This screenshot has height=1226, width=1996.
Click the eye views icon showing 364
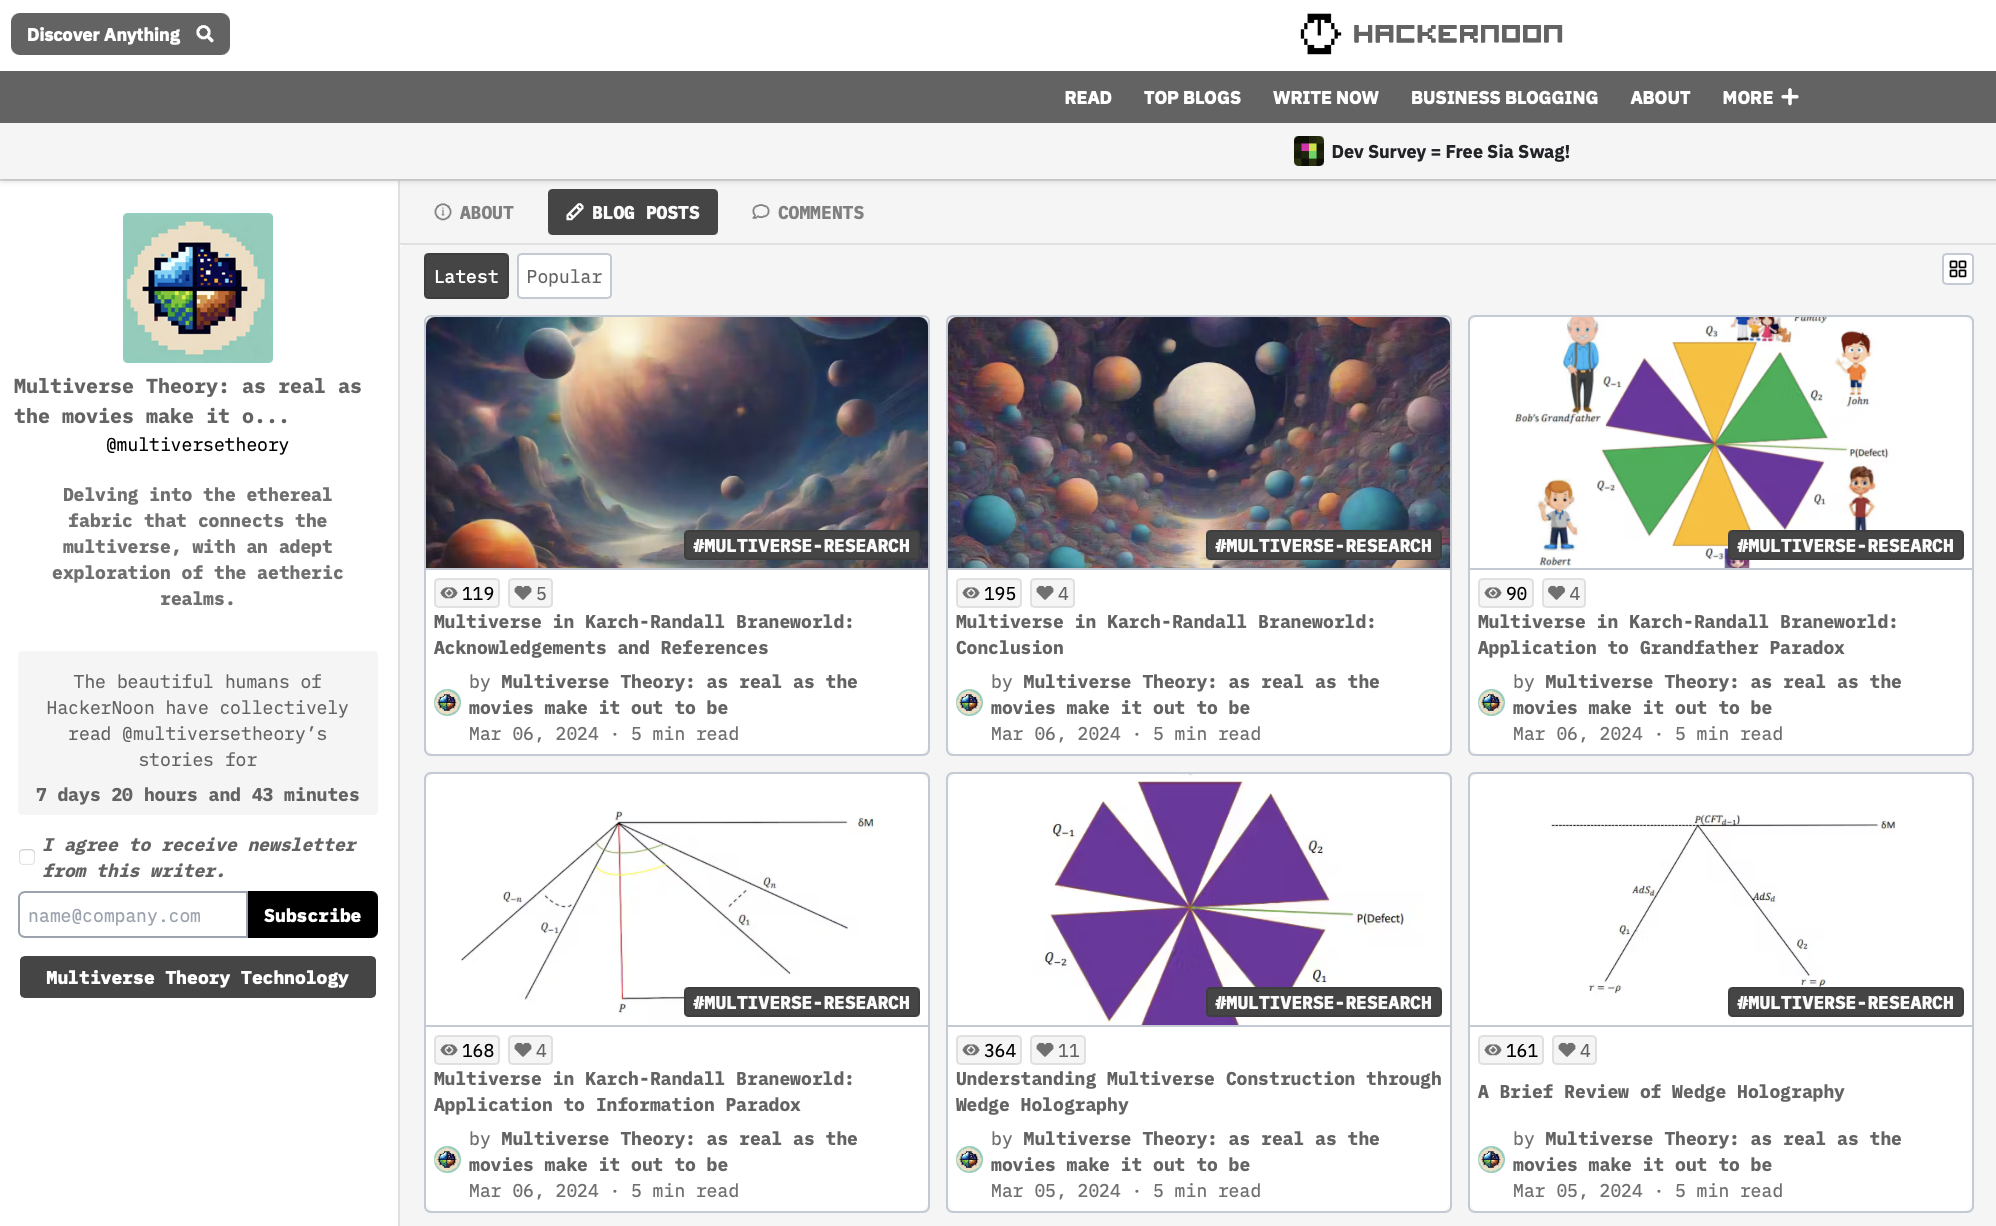[971, 1050]
